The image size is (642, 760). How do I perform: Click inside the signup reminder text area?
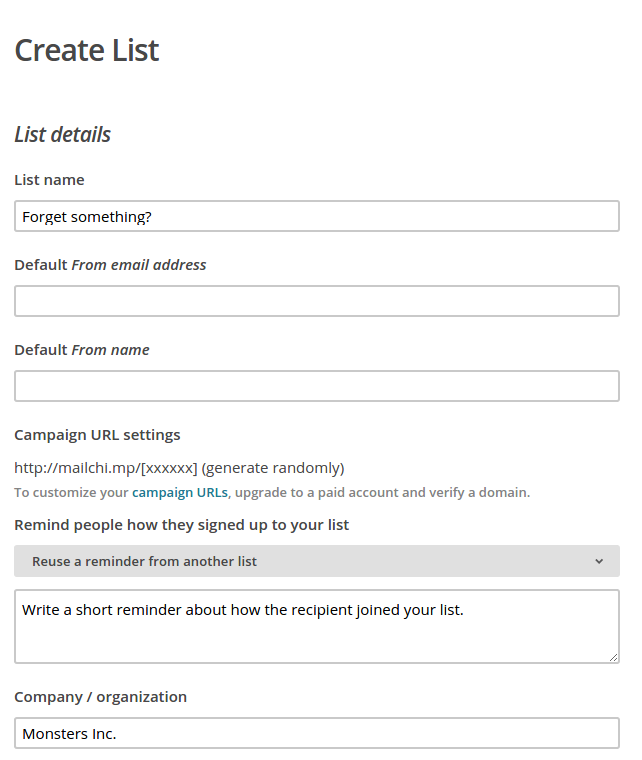[x=317, y=626]
